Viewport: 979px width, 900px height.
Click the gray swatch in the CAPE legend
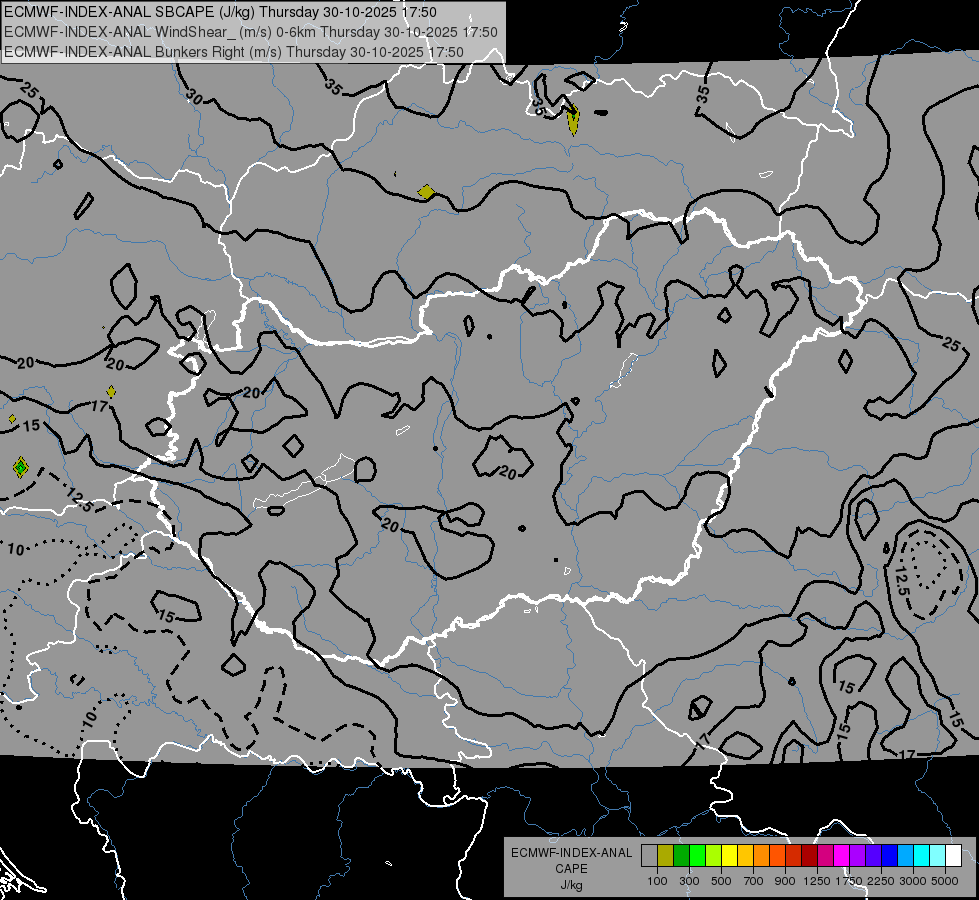[x=649, y=856]
